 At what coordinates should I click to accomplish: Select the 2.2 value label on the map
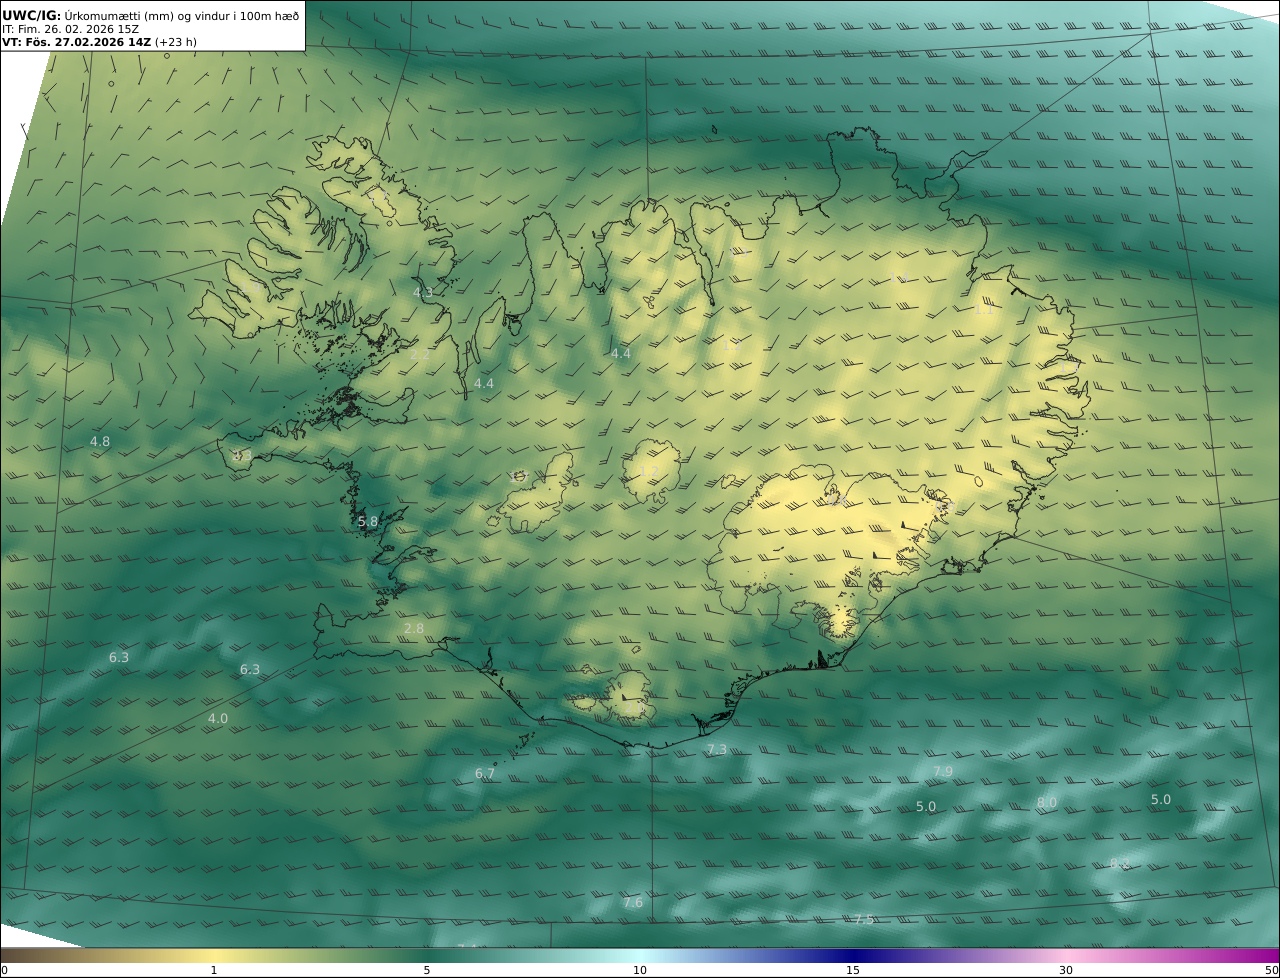tap(420, 354)
